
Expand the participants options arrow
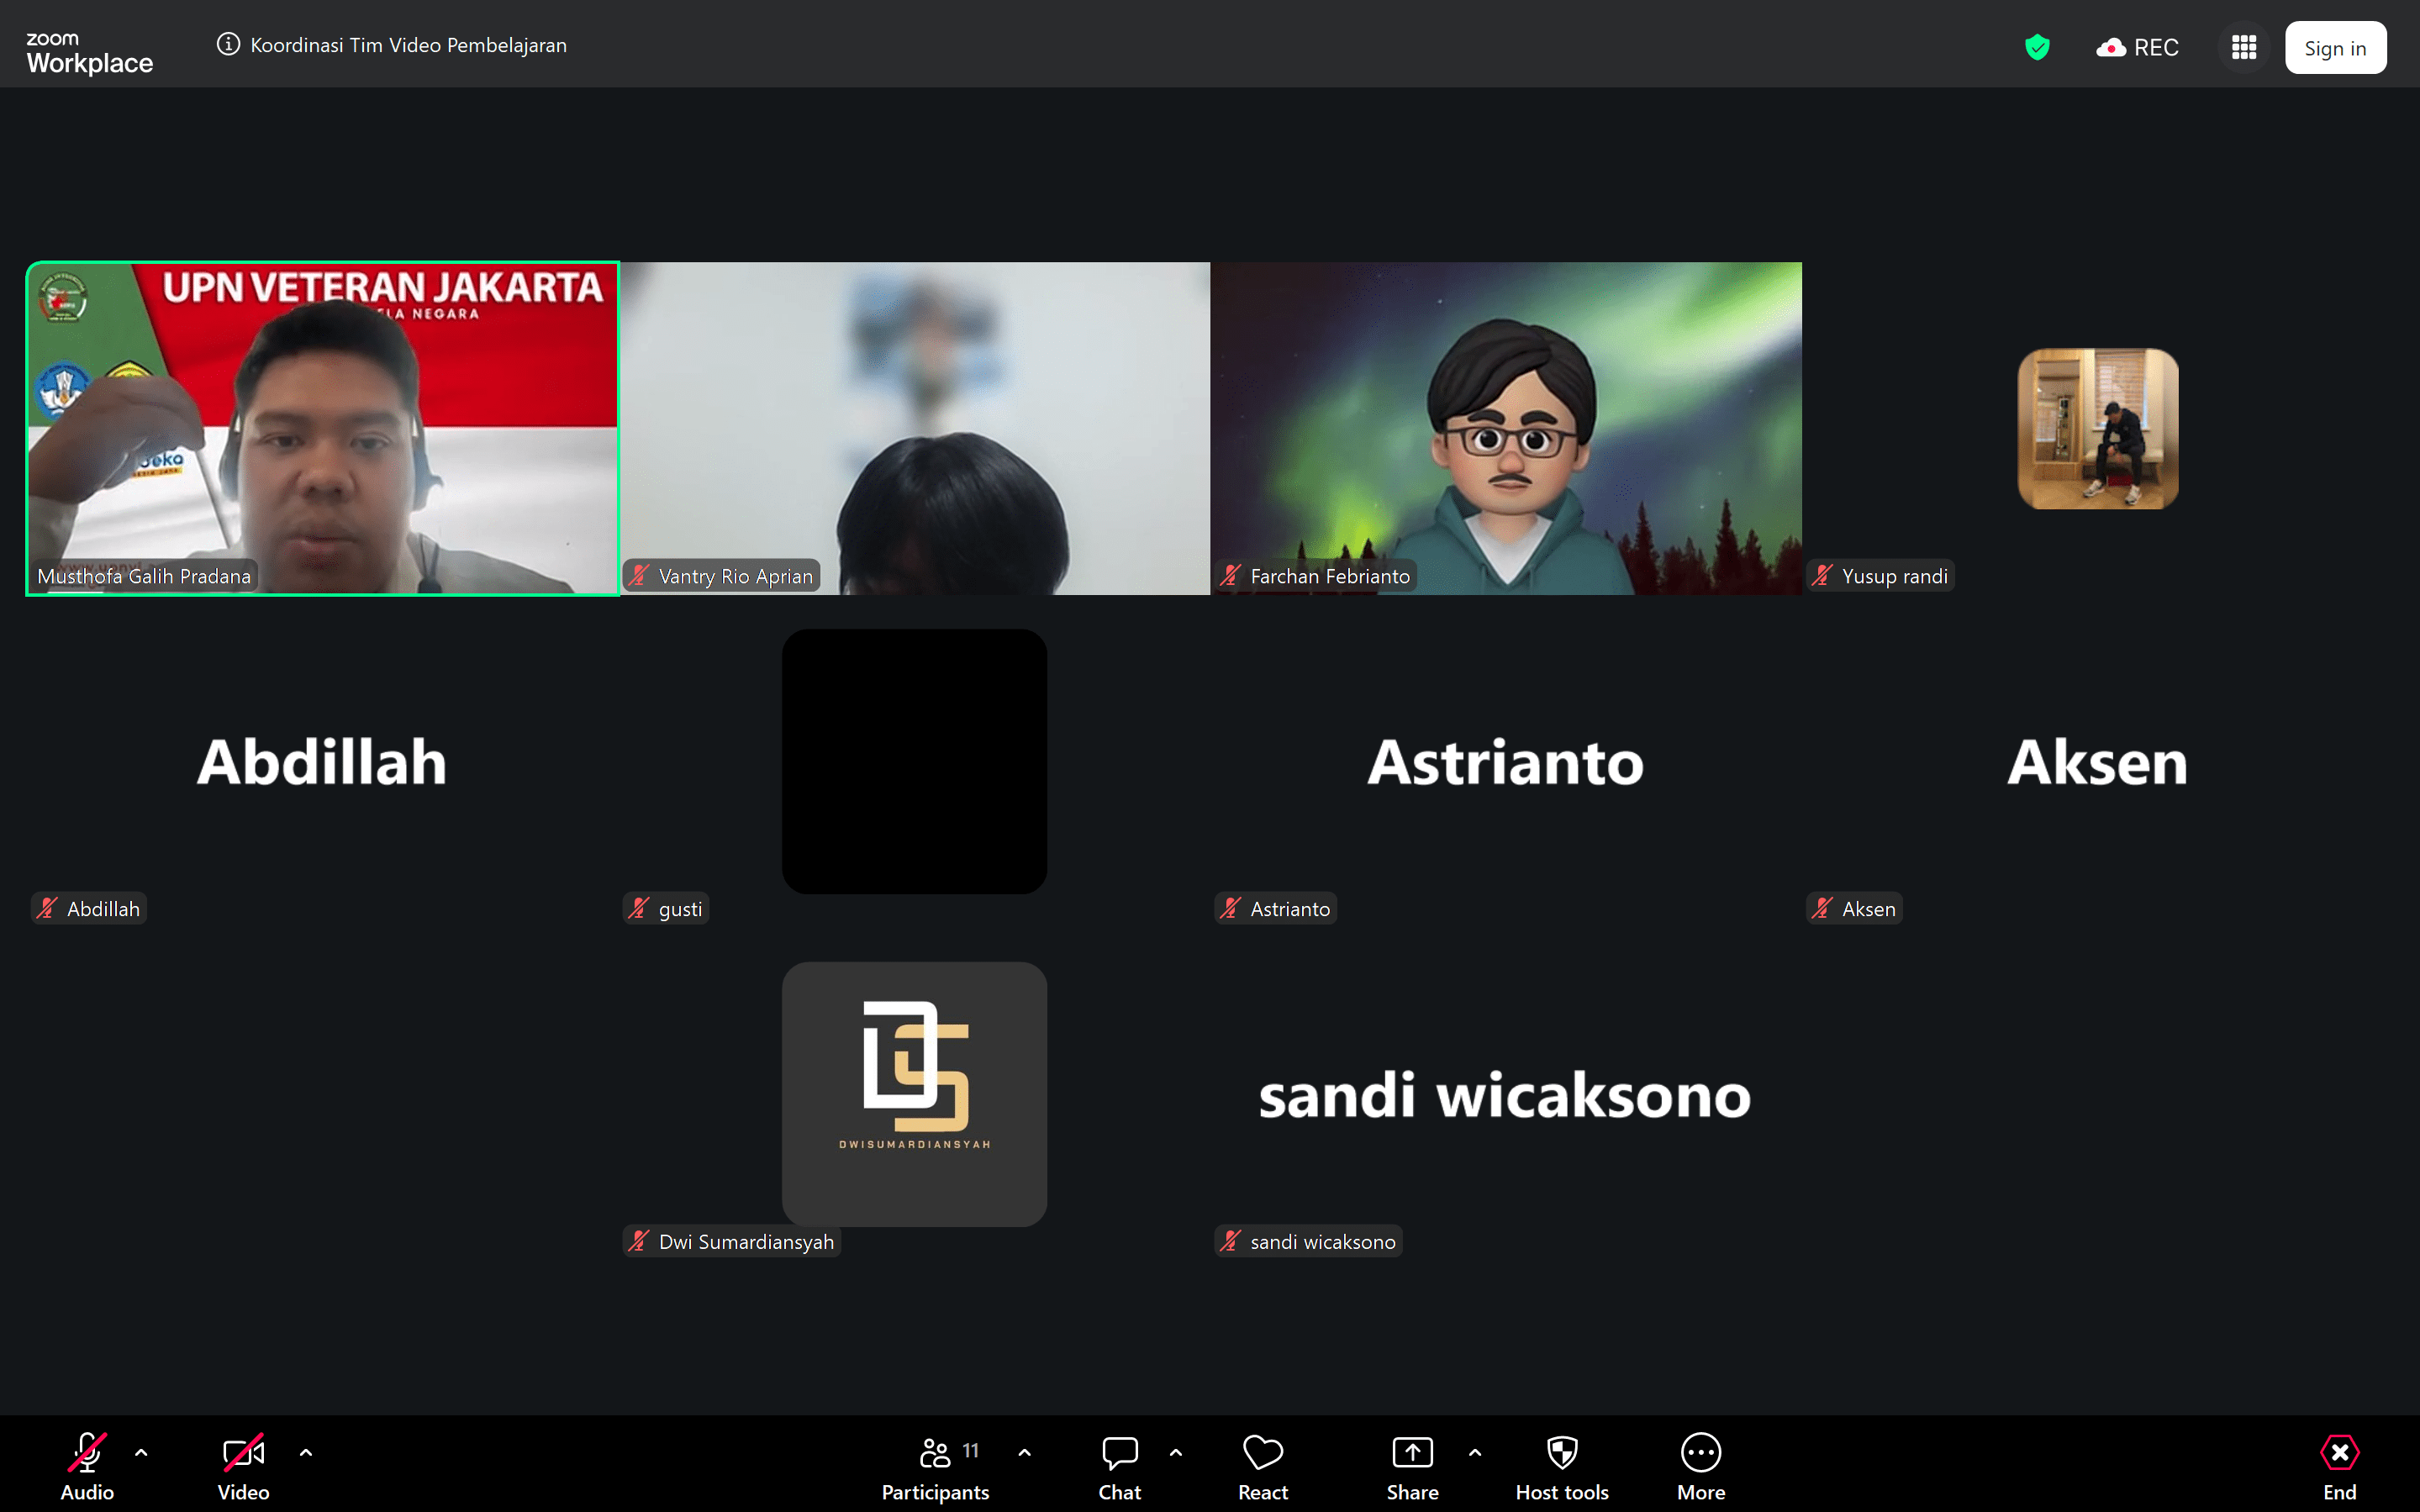click(x=1024, y=1452)
